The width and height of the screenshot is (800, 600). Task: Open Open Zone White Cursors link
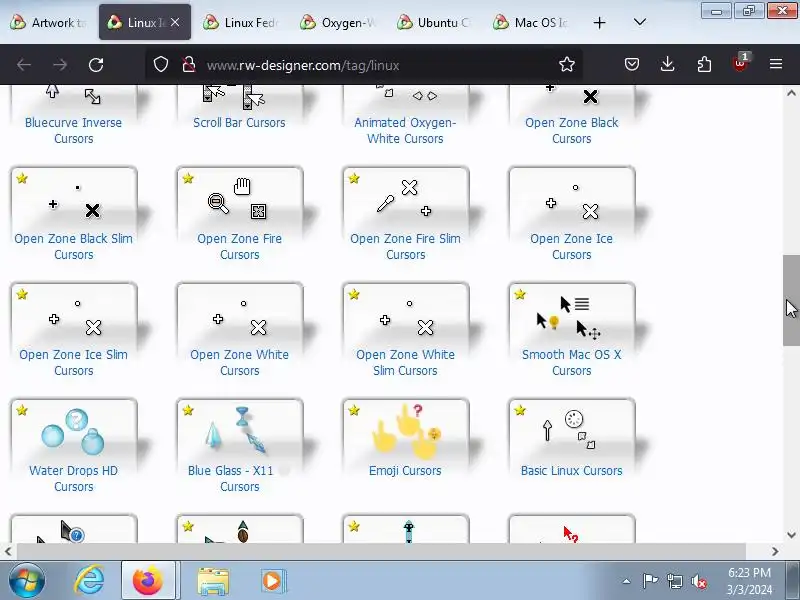(x=239, y=362)
